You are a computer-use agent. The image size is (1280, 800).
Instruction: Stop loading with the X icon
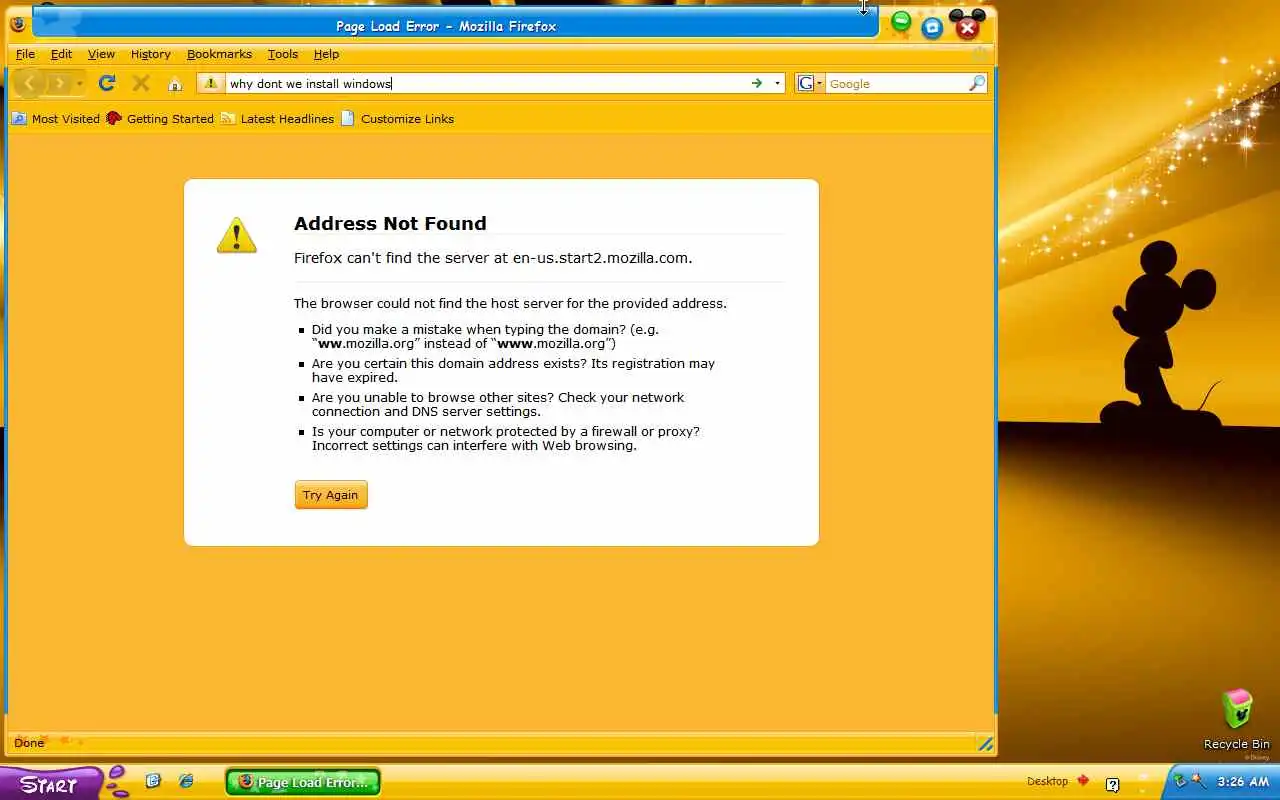pos(141,83)
